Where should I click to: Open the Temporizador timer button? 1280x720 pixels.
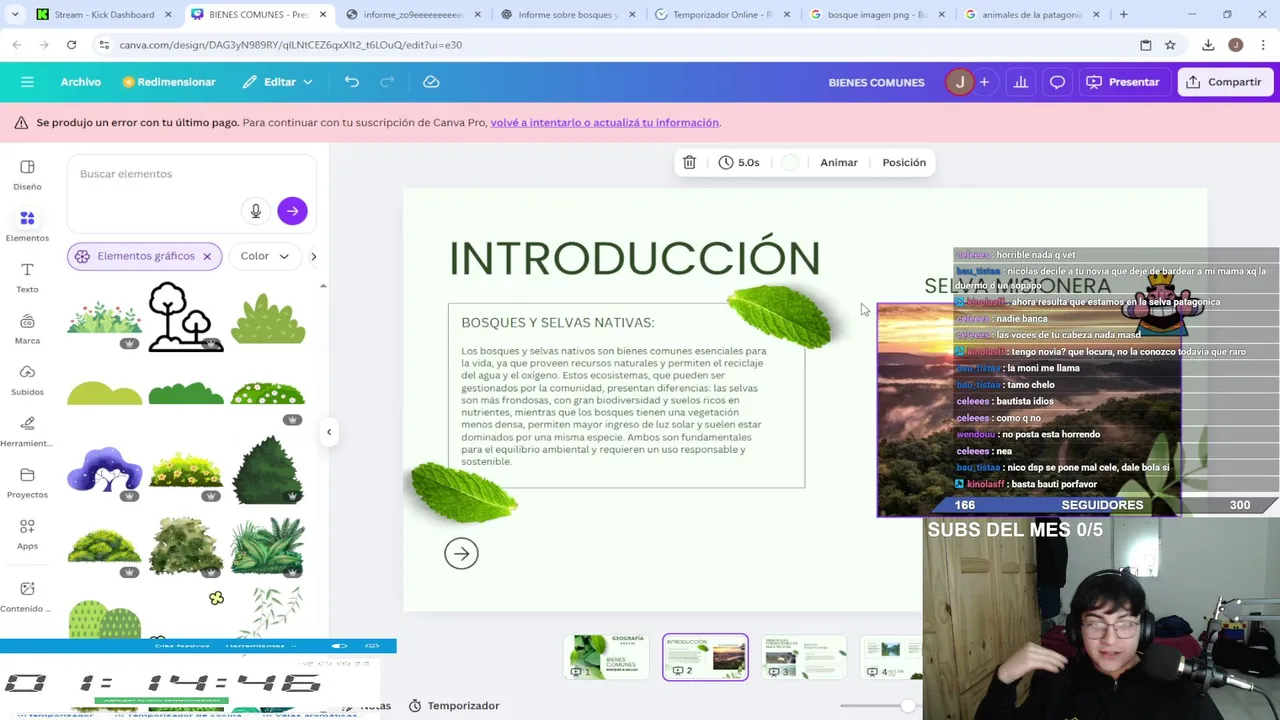[x=454, y=706]
